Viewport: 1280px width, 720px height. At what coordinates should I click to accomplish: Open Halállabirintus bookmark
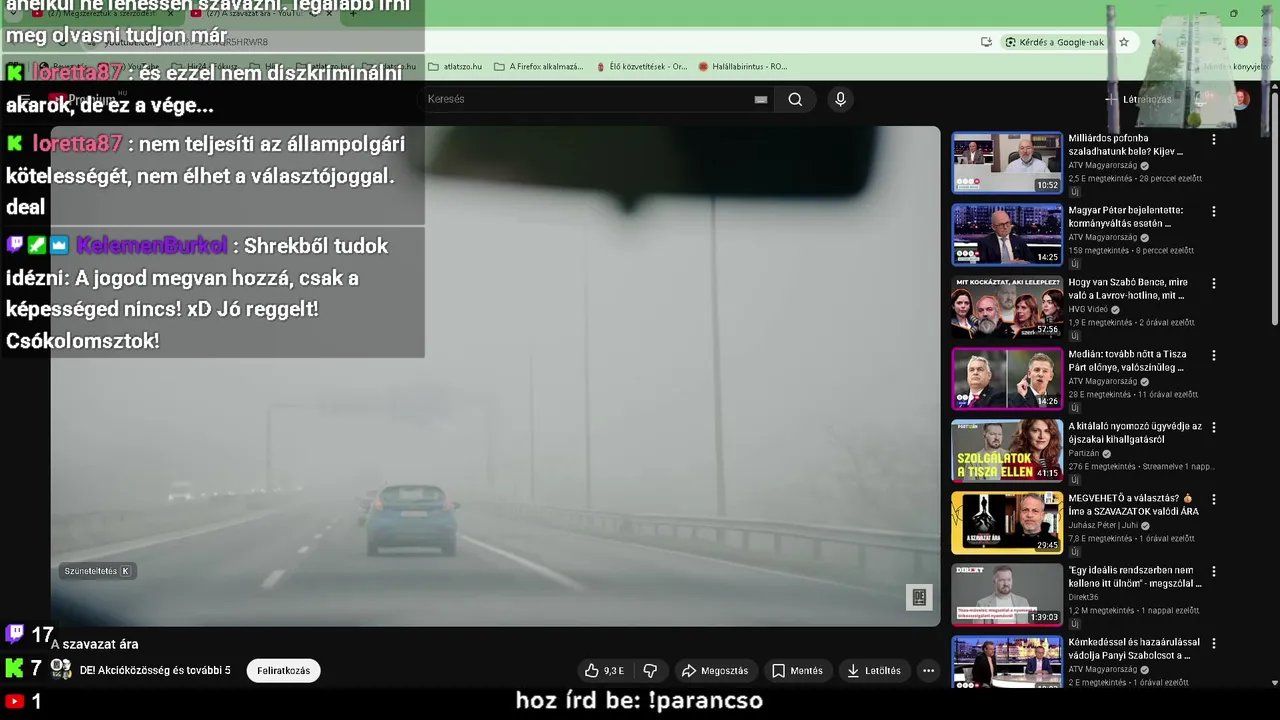click(x=742, y=67)
